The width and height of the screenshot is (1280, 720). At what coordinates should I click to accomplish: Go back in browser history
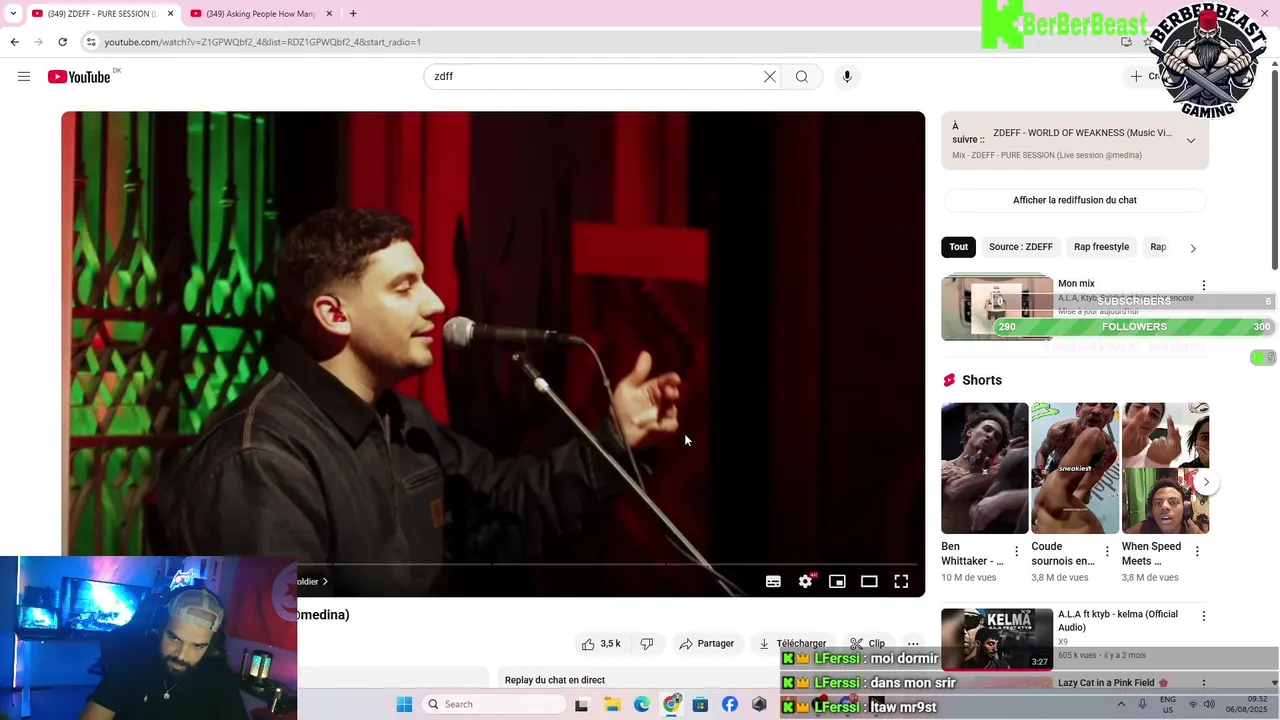pyautogui.click(x=14, y=42)
